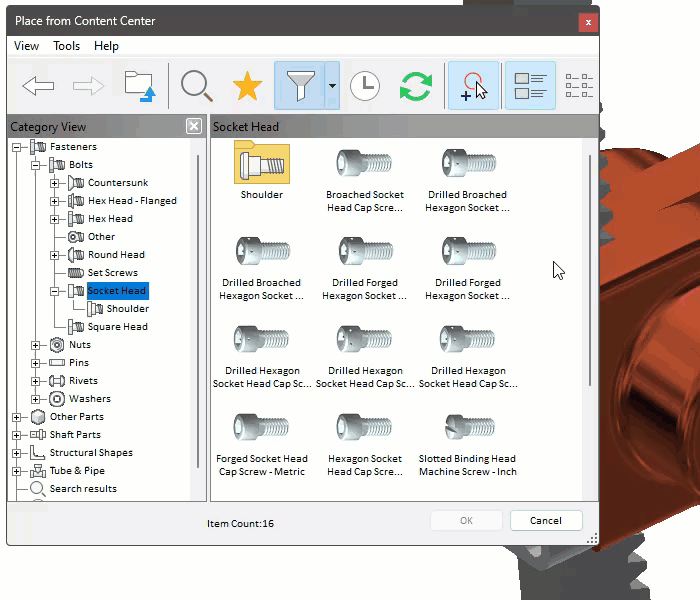Select the Shoulder tree item
This screenshot has height=600, width=700.
click(x=128, y=308)
